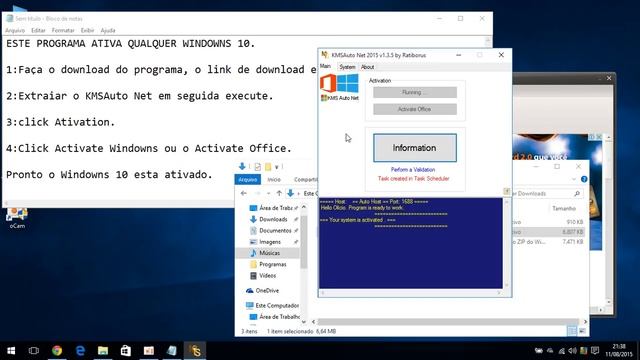Open the Arquivo menu in Notepad

(15, 30)
